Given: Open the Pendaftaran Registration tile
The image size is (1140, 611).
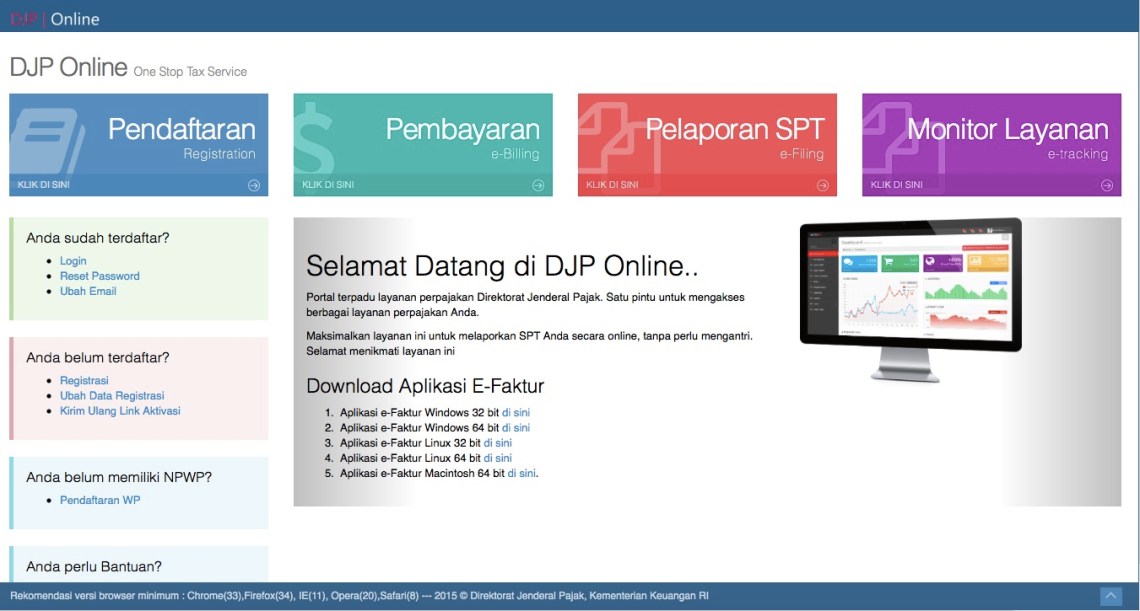Looking at the screenshot, I should (139, 138).
